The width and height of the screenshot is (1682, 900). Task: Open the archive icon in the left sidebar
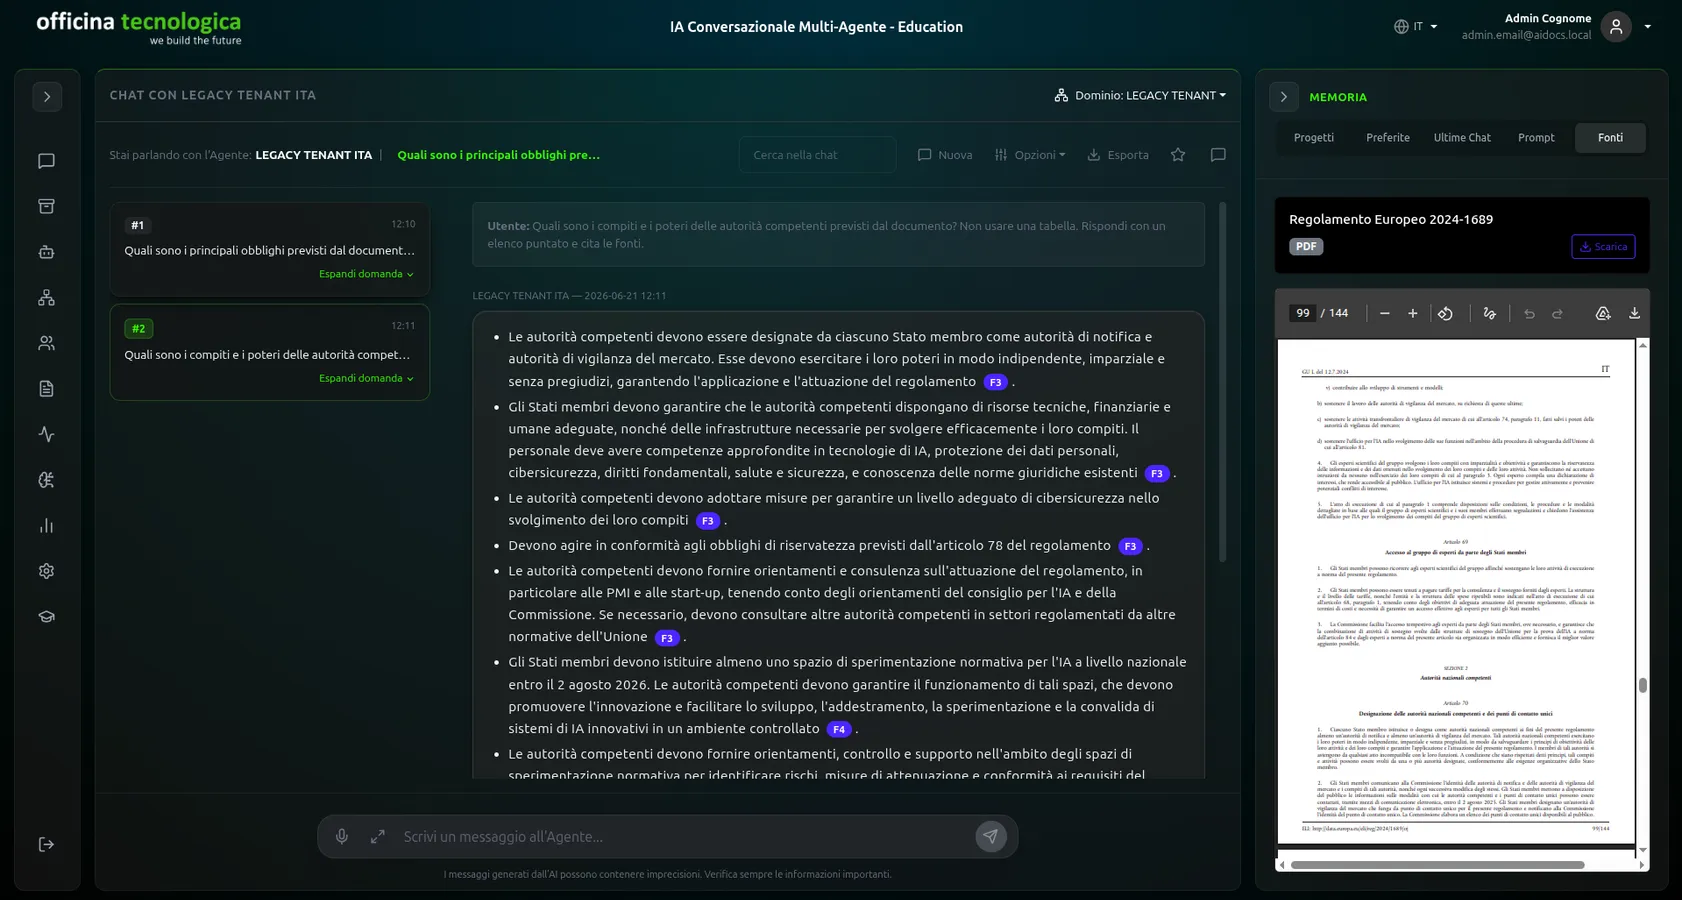(46, 206)
